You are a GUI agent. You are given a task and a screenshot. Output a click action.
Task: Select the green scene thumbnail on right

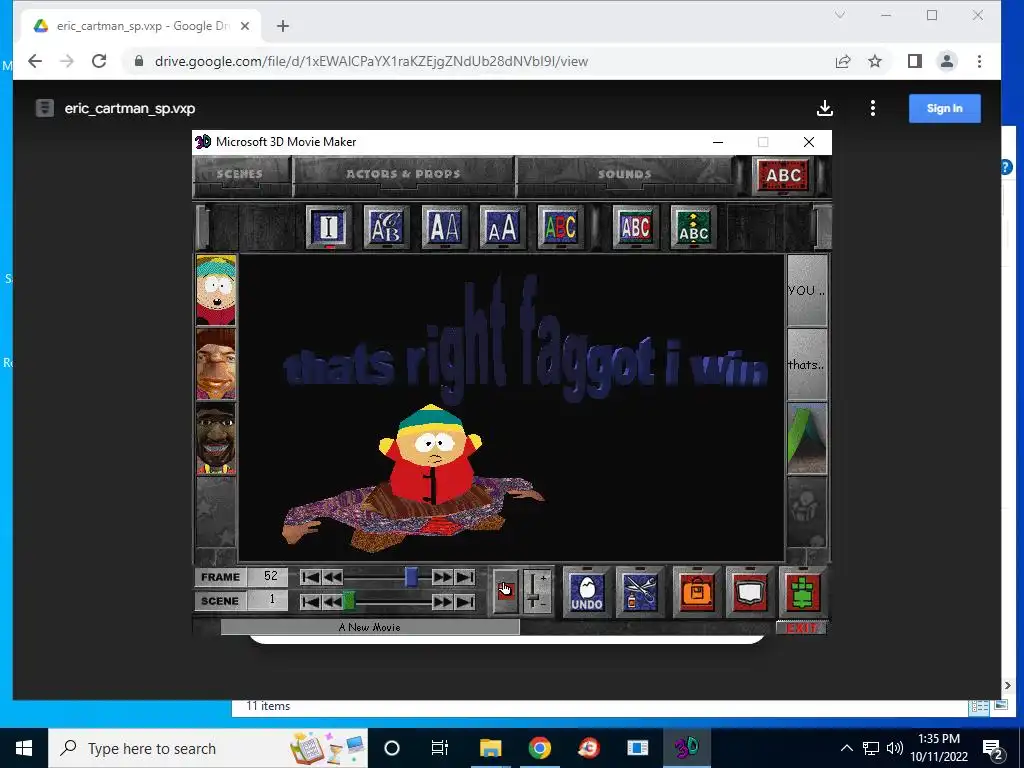tap(807, 438)
